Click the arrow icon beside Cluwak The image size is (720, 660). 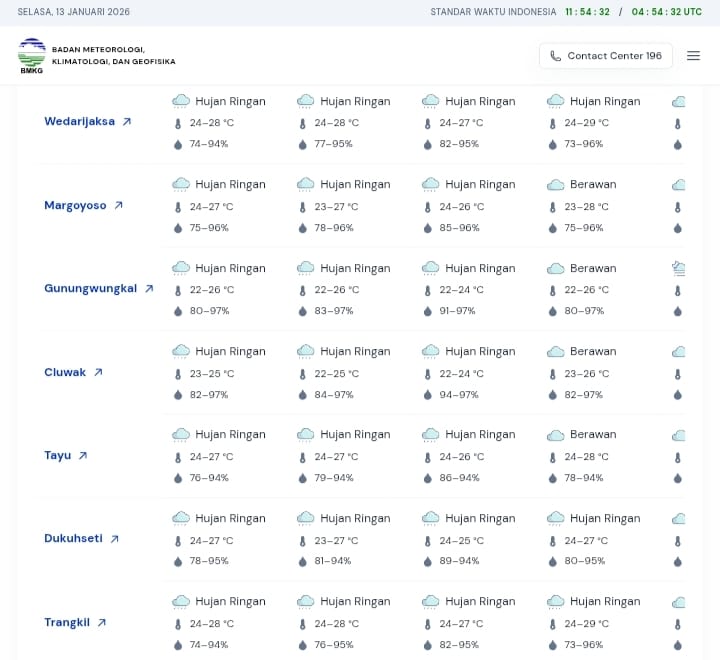[98, 372]
